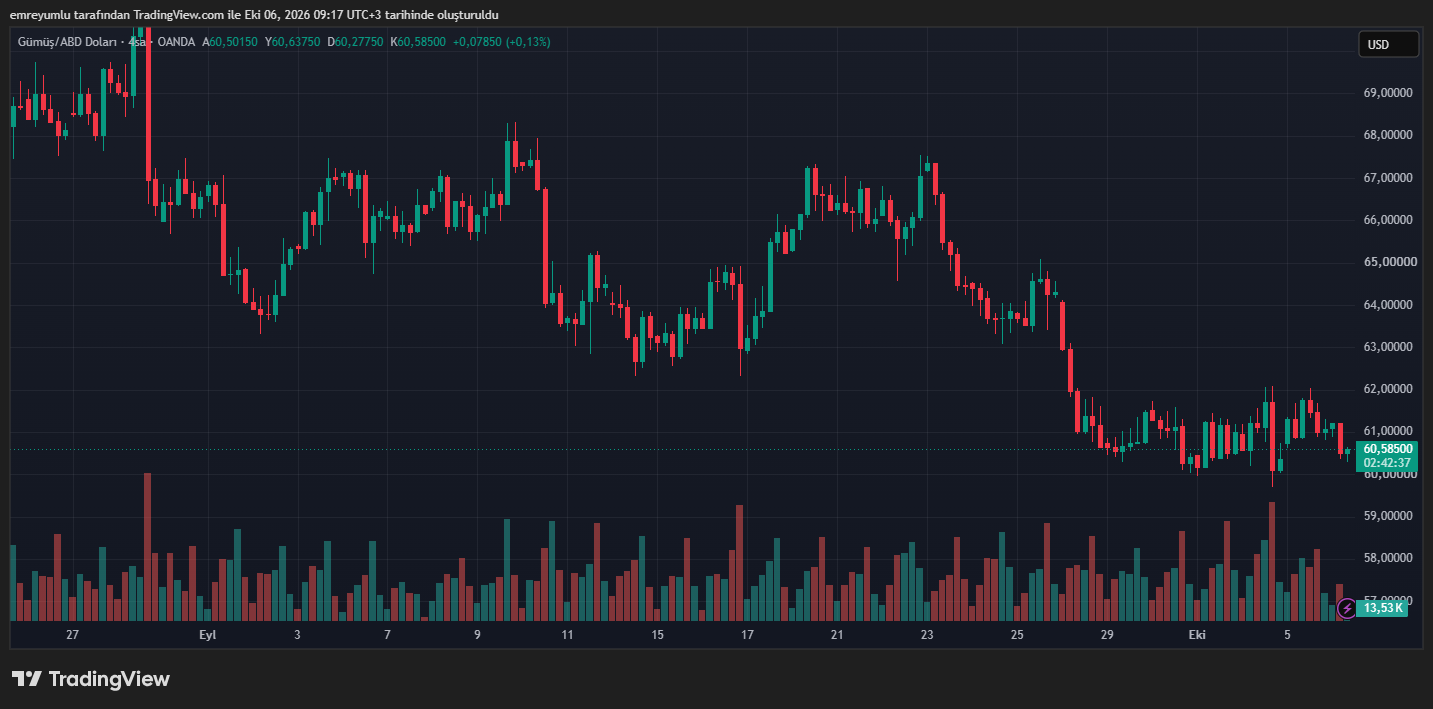Click the 69,00000 price axis label
The image size is (1433, 709).
[x=1390, y=93]
